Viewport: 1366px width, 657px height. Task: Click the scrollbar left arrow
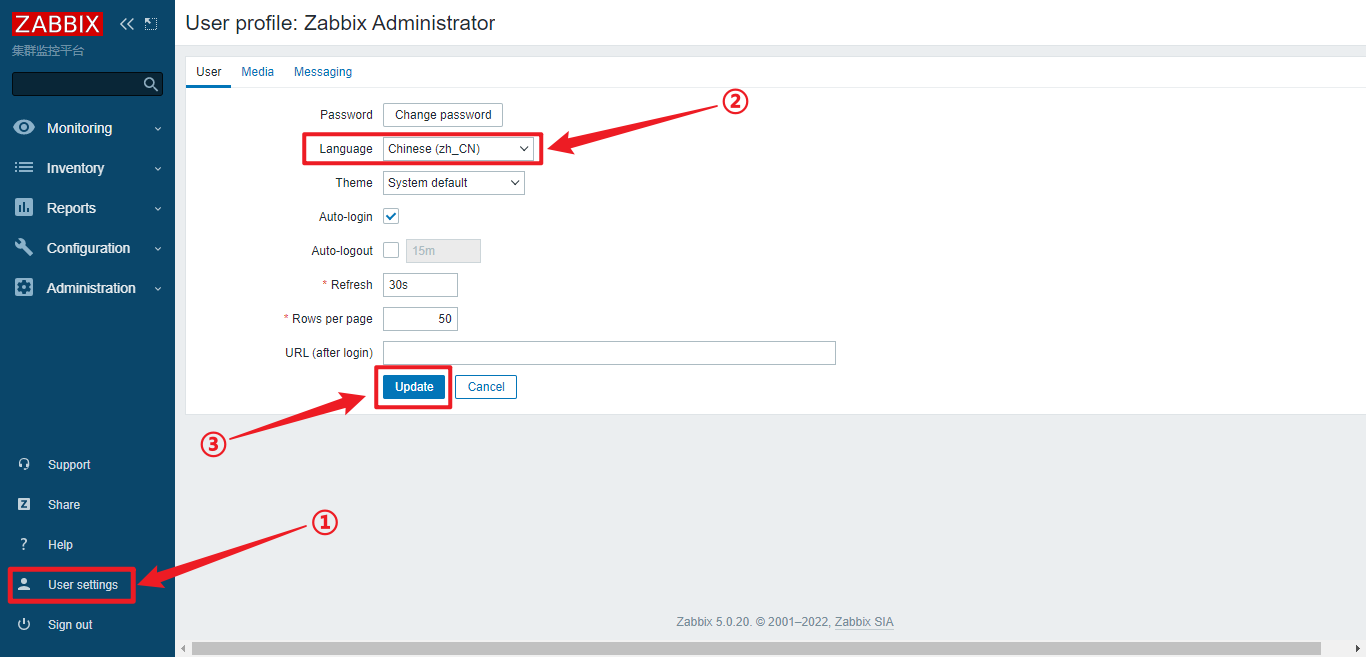tap(182, 649)
